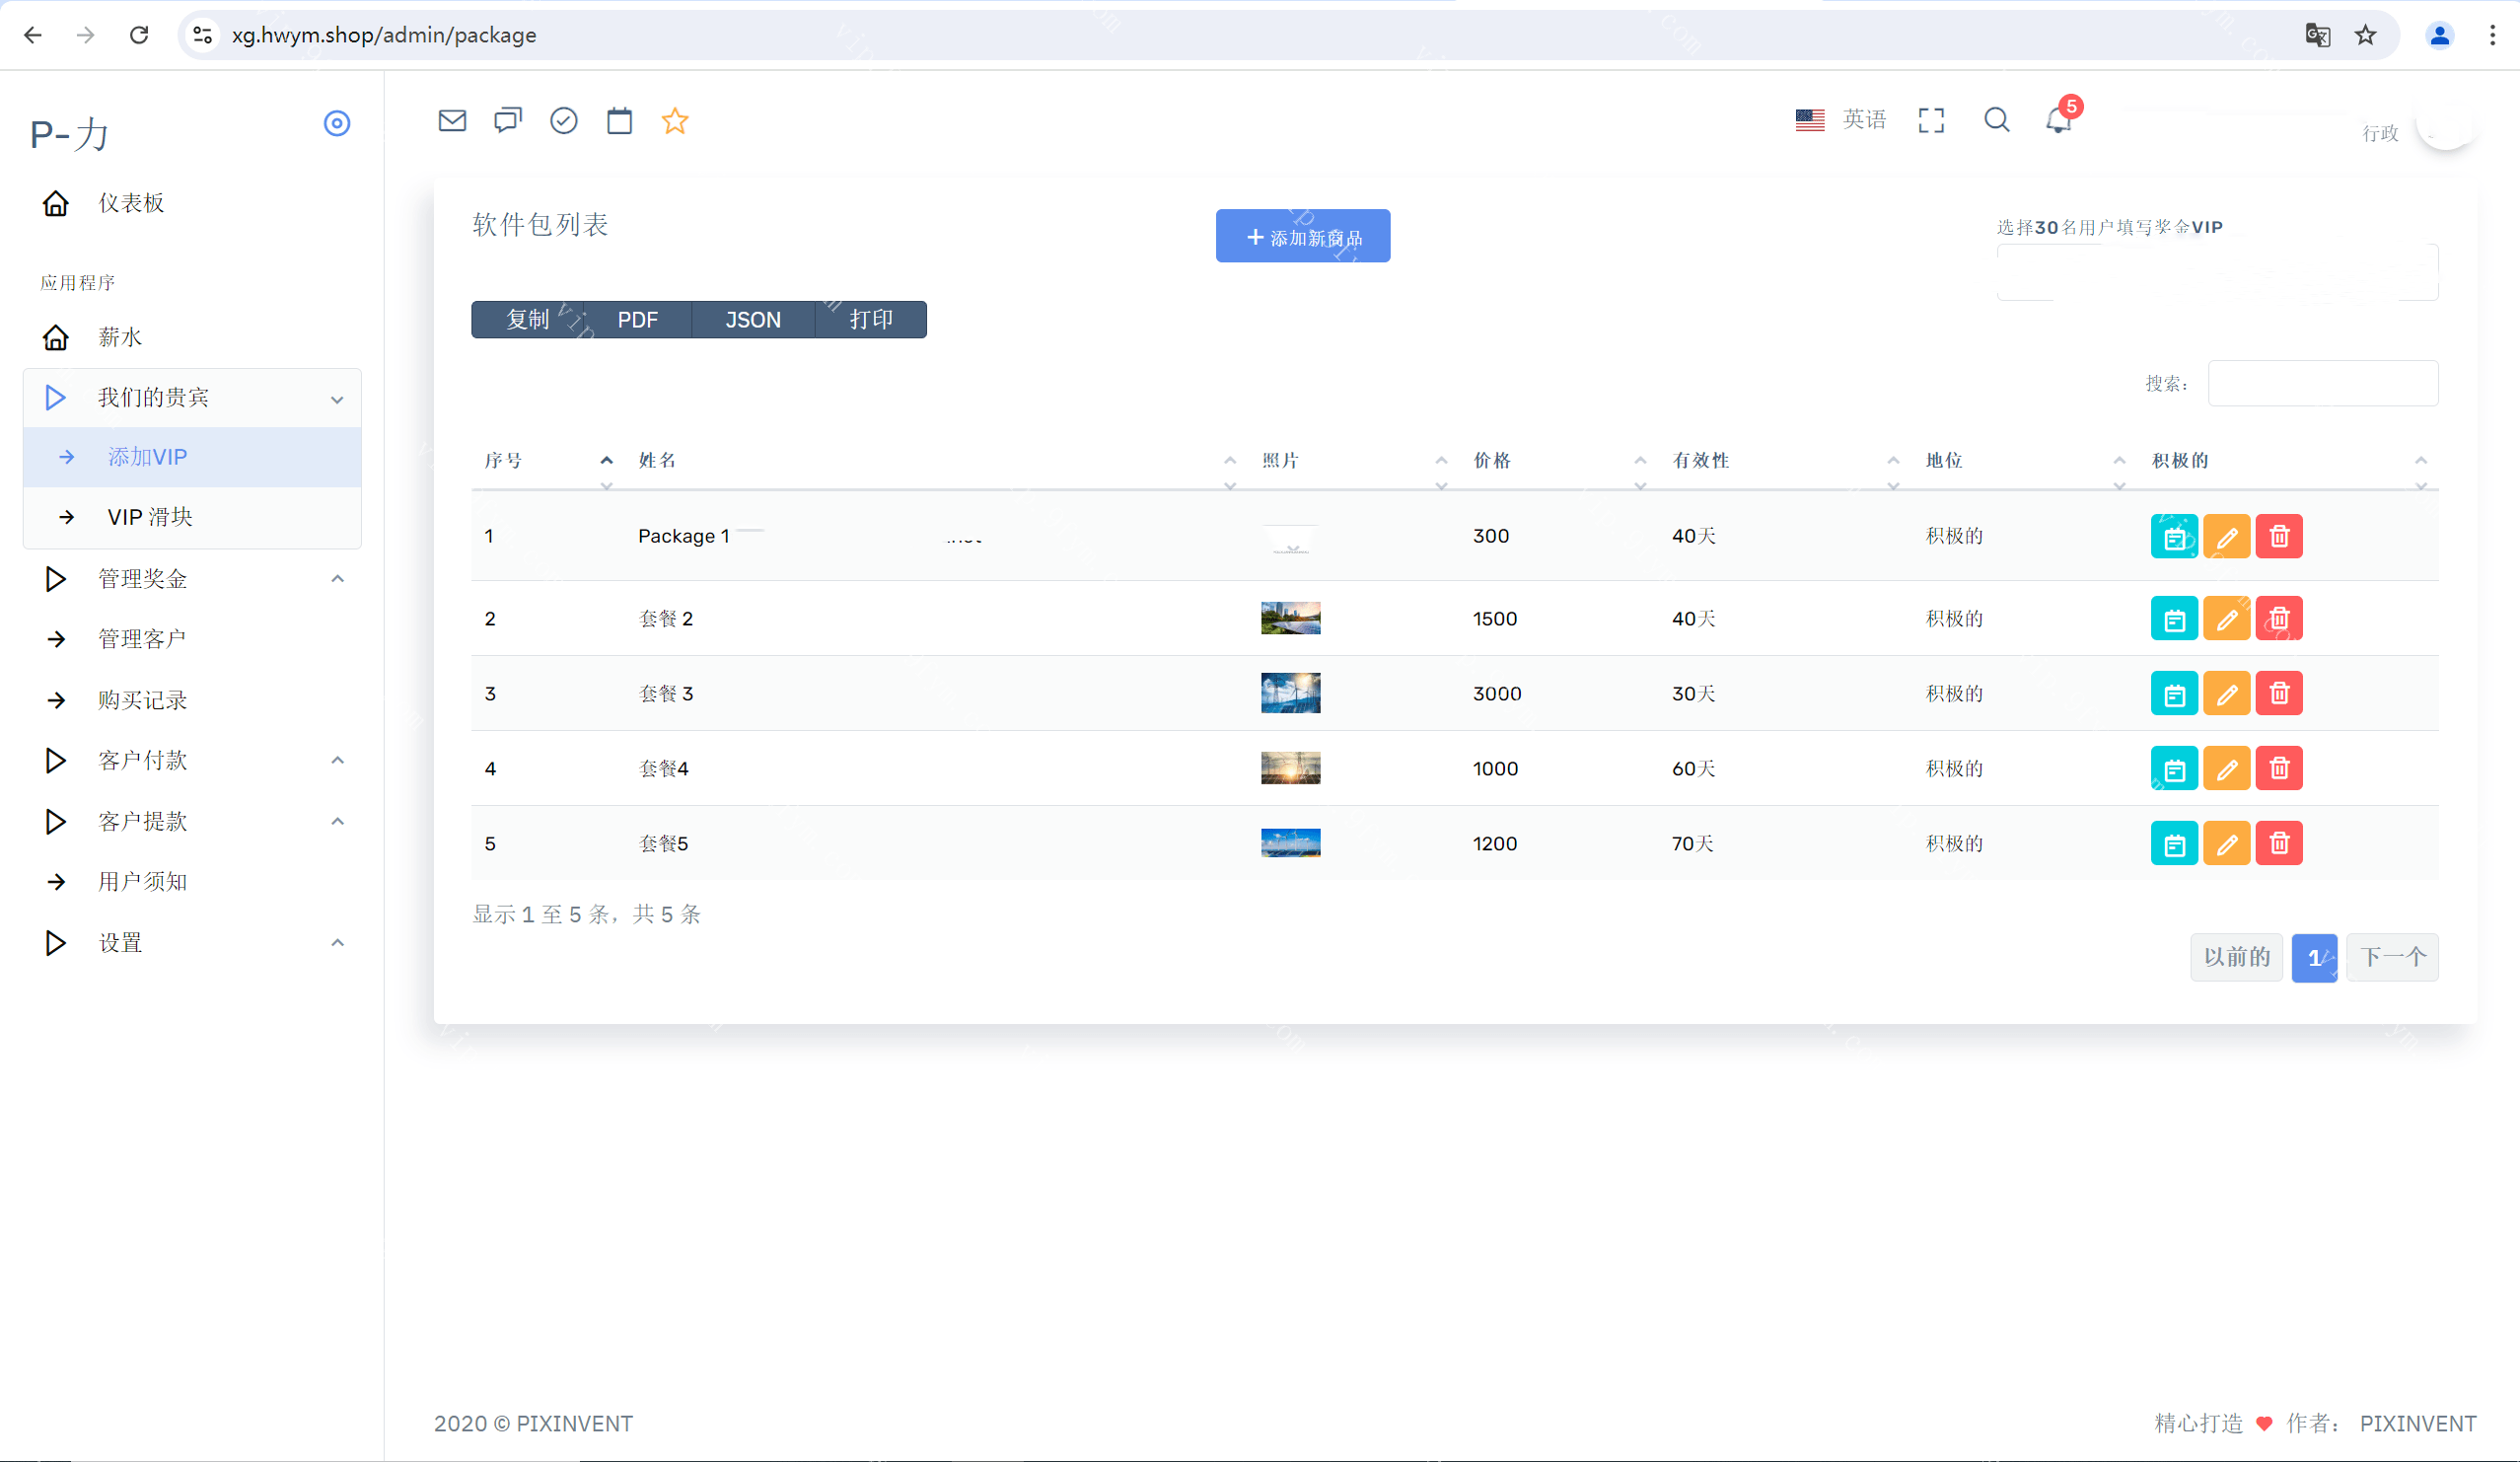This screenshot has width=2520, height=1462.
Task: Toggle fullscreen mode icon
Action: (1931, 120)
